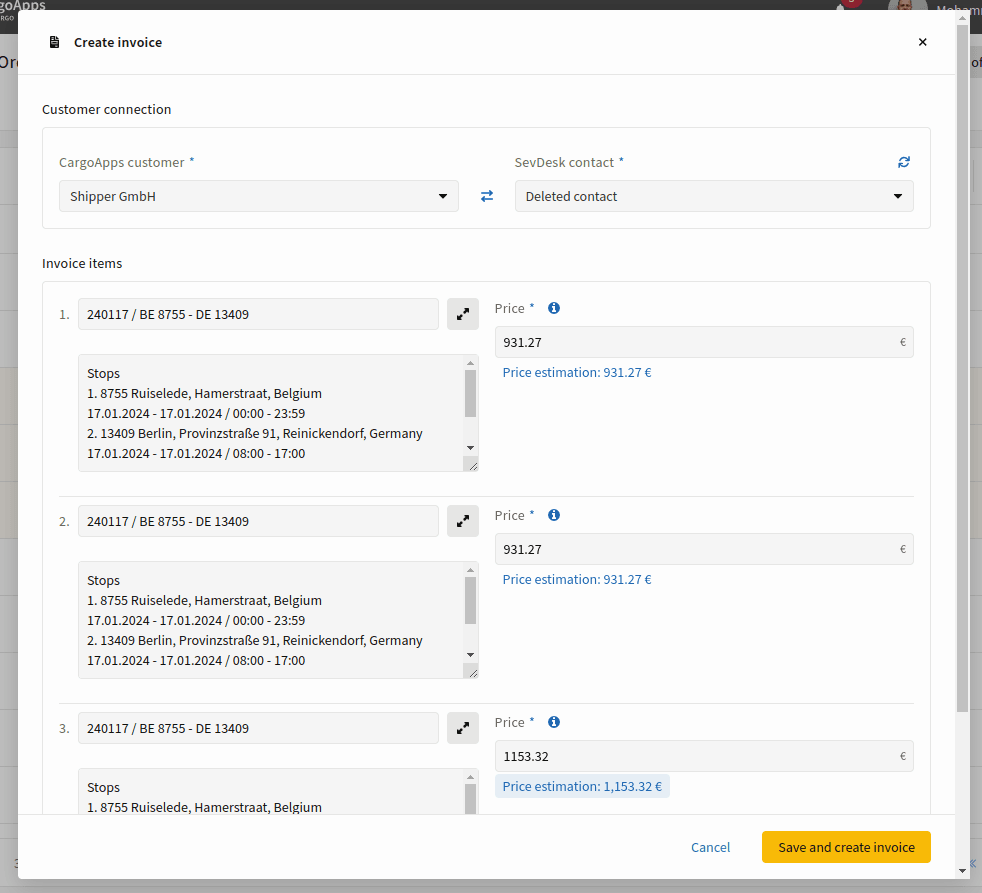This screenshot has width=982, height=893.
Task: Click the SevDesk contact label
Action: click(x=564, y=163)
